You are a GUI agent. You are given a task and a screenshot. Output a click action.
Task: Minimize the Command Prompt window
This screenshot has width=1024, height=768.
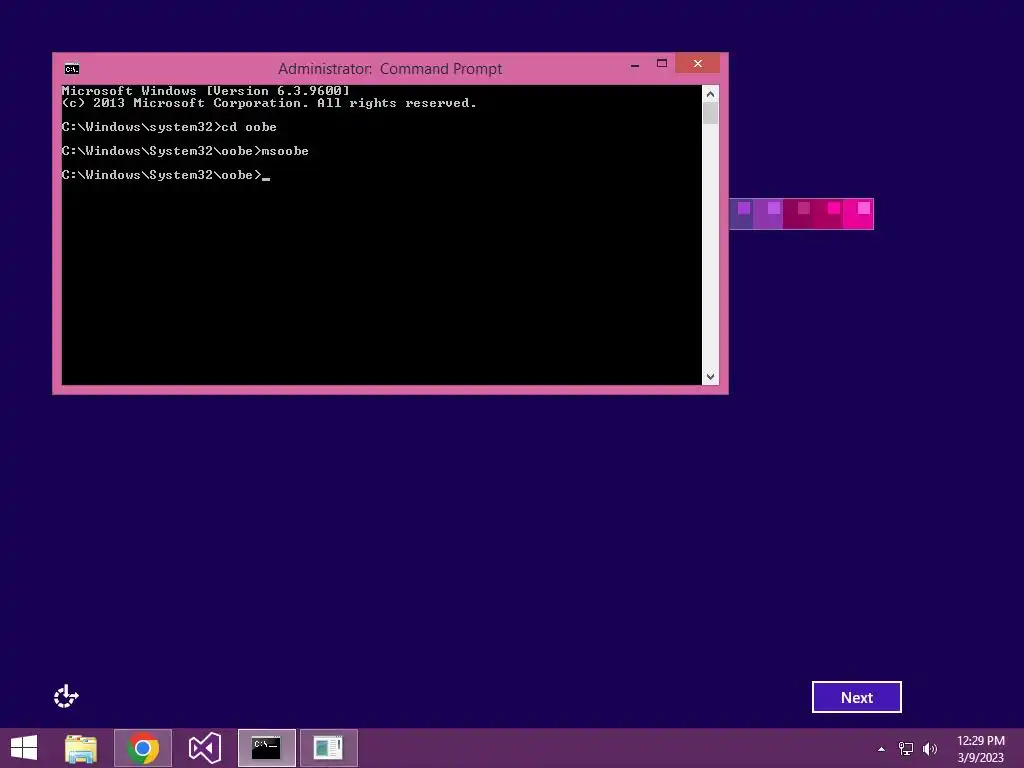[x=635, y=64]
